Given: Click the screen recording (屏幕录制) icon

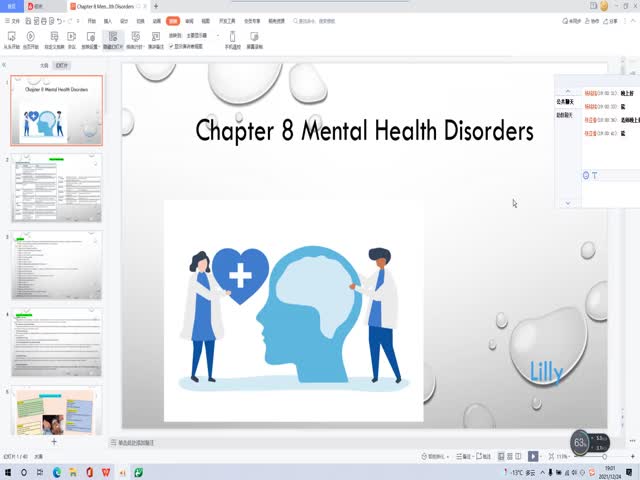Looking at the screenshot, I should pos(254,40).
